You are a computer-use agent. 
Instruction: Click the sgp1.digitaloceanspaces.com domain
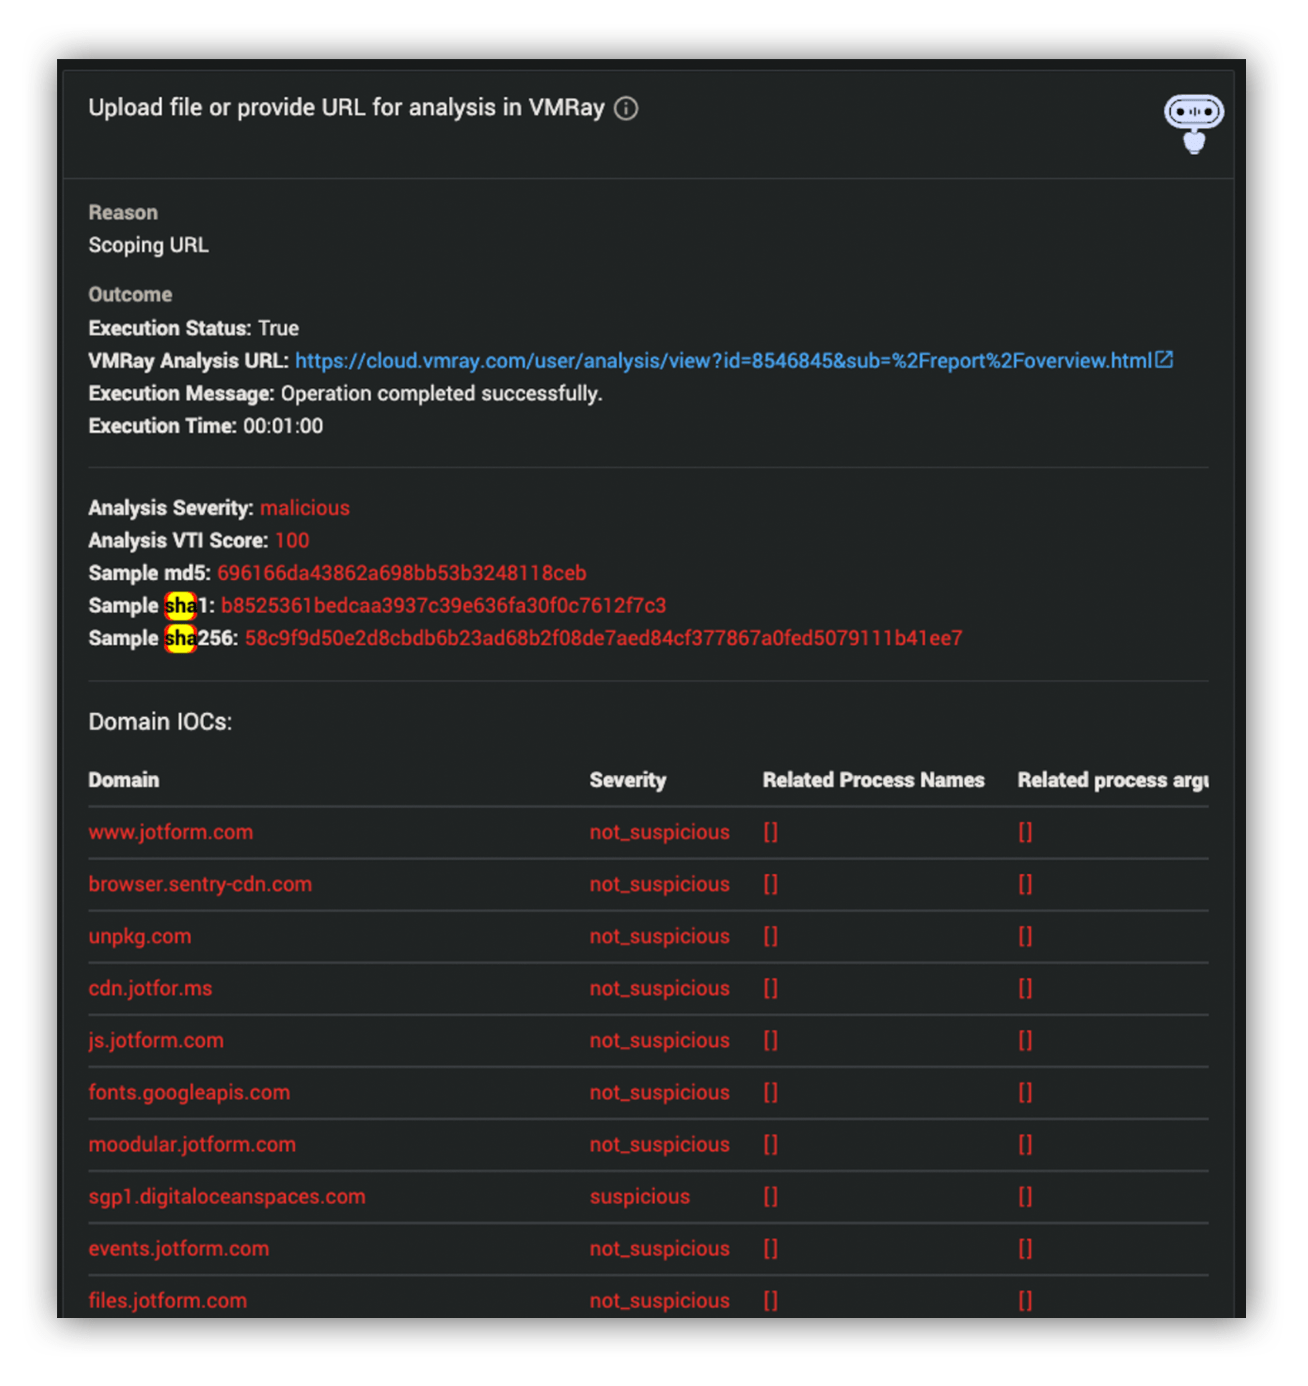227,1196
